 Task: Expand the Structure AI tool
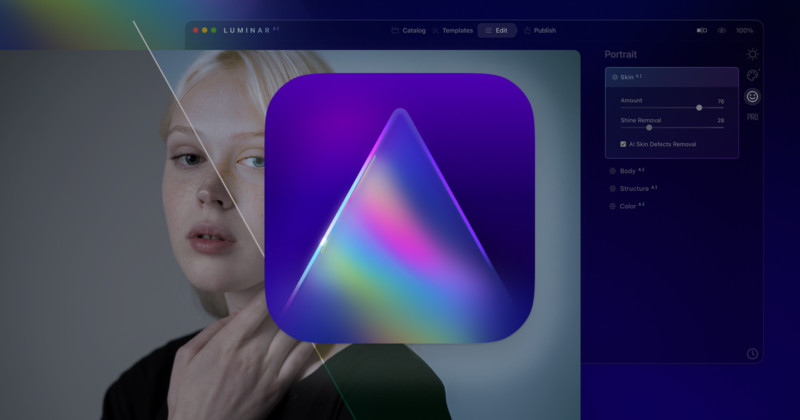point(633,189)
